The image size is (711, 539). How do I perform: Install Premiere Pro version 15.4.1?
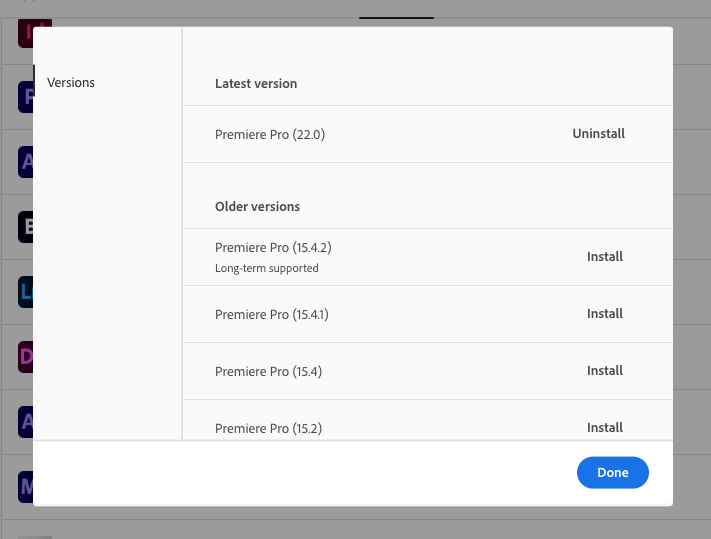click(x=604, y=314)
